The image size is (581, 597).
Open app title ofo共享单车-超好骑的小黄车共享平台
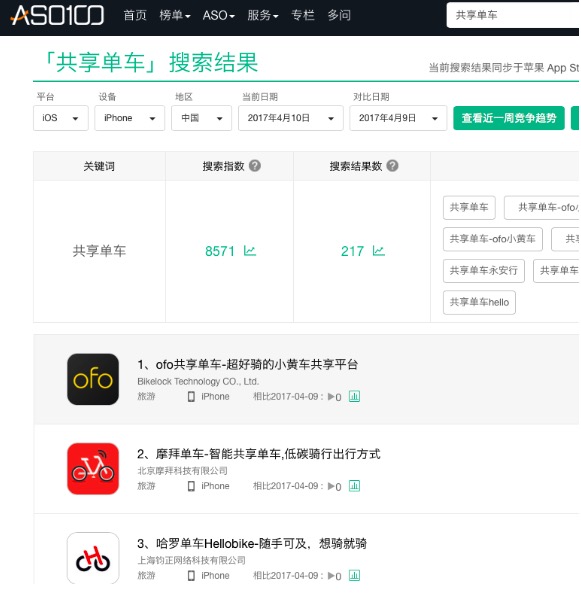247,364
